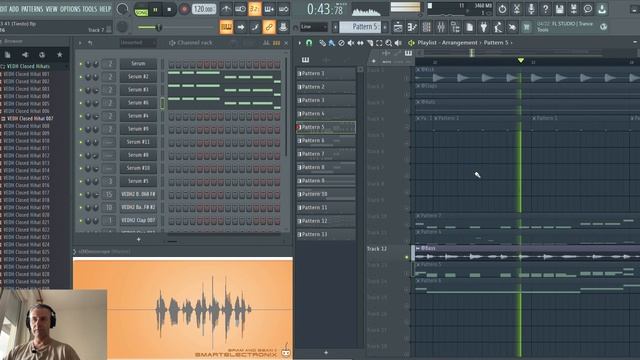This screenshot has height=360, width=640.
Task: Click the tempo tapper icon
Action: 498,27
